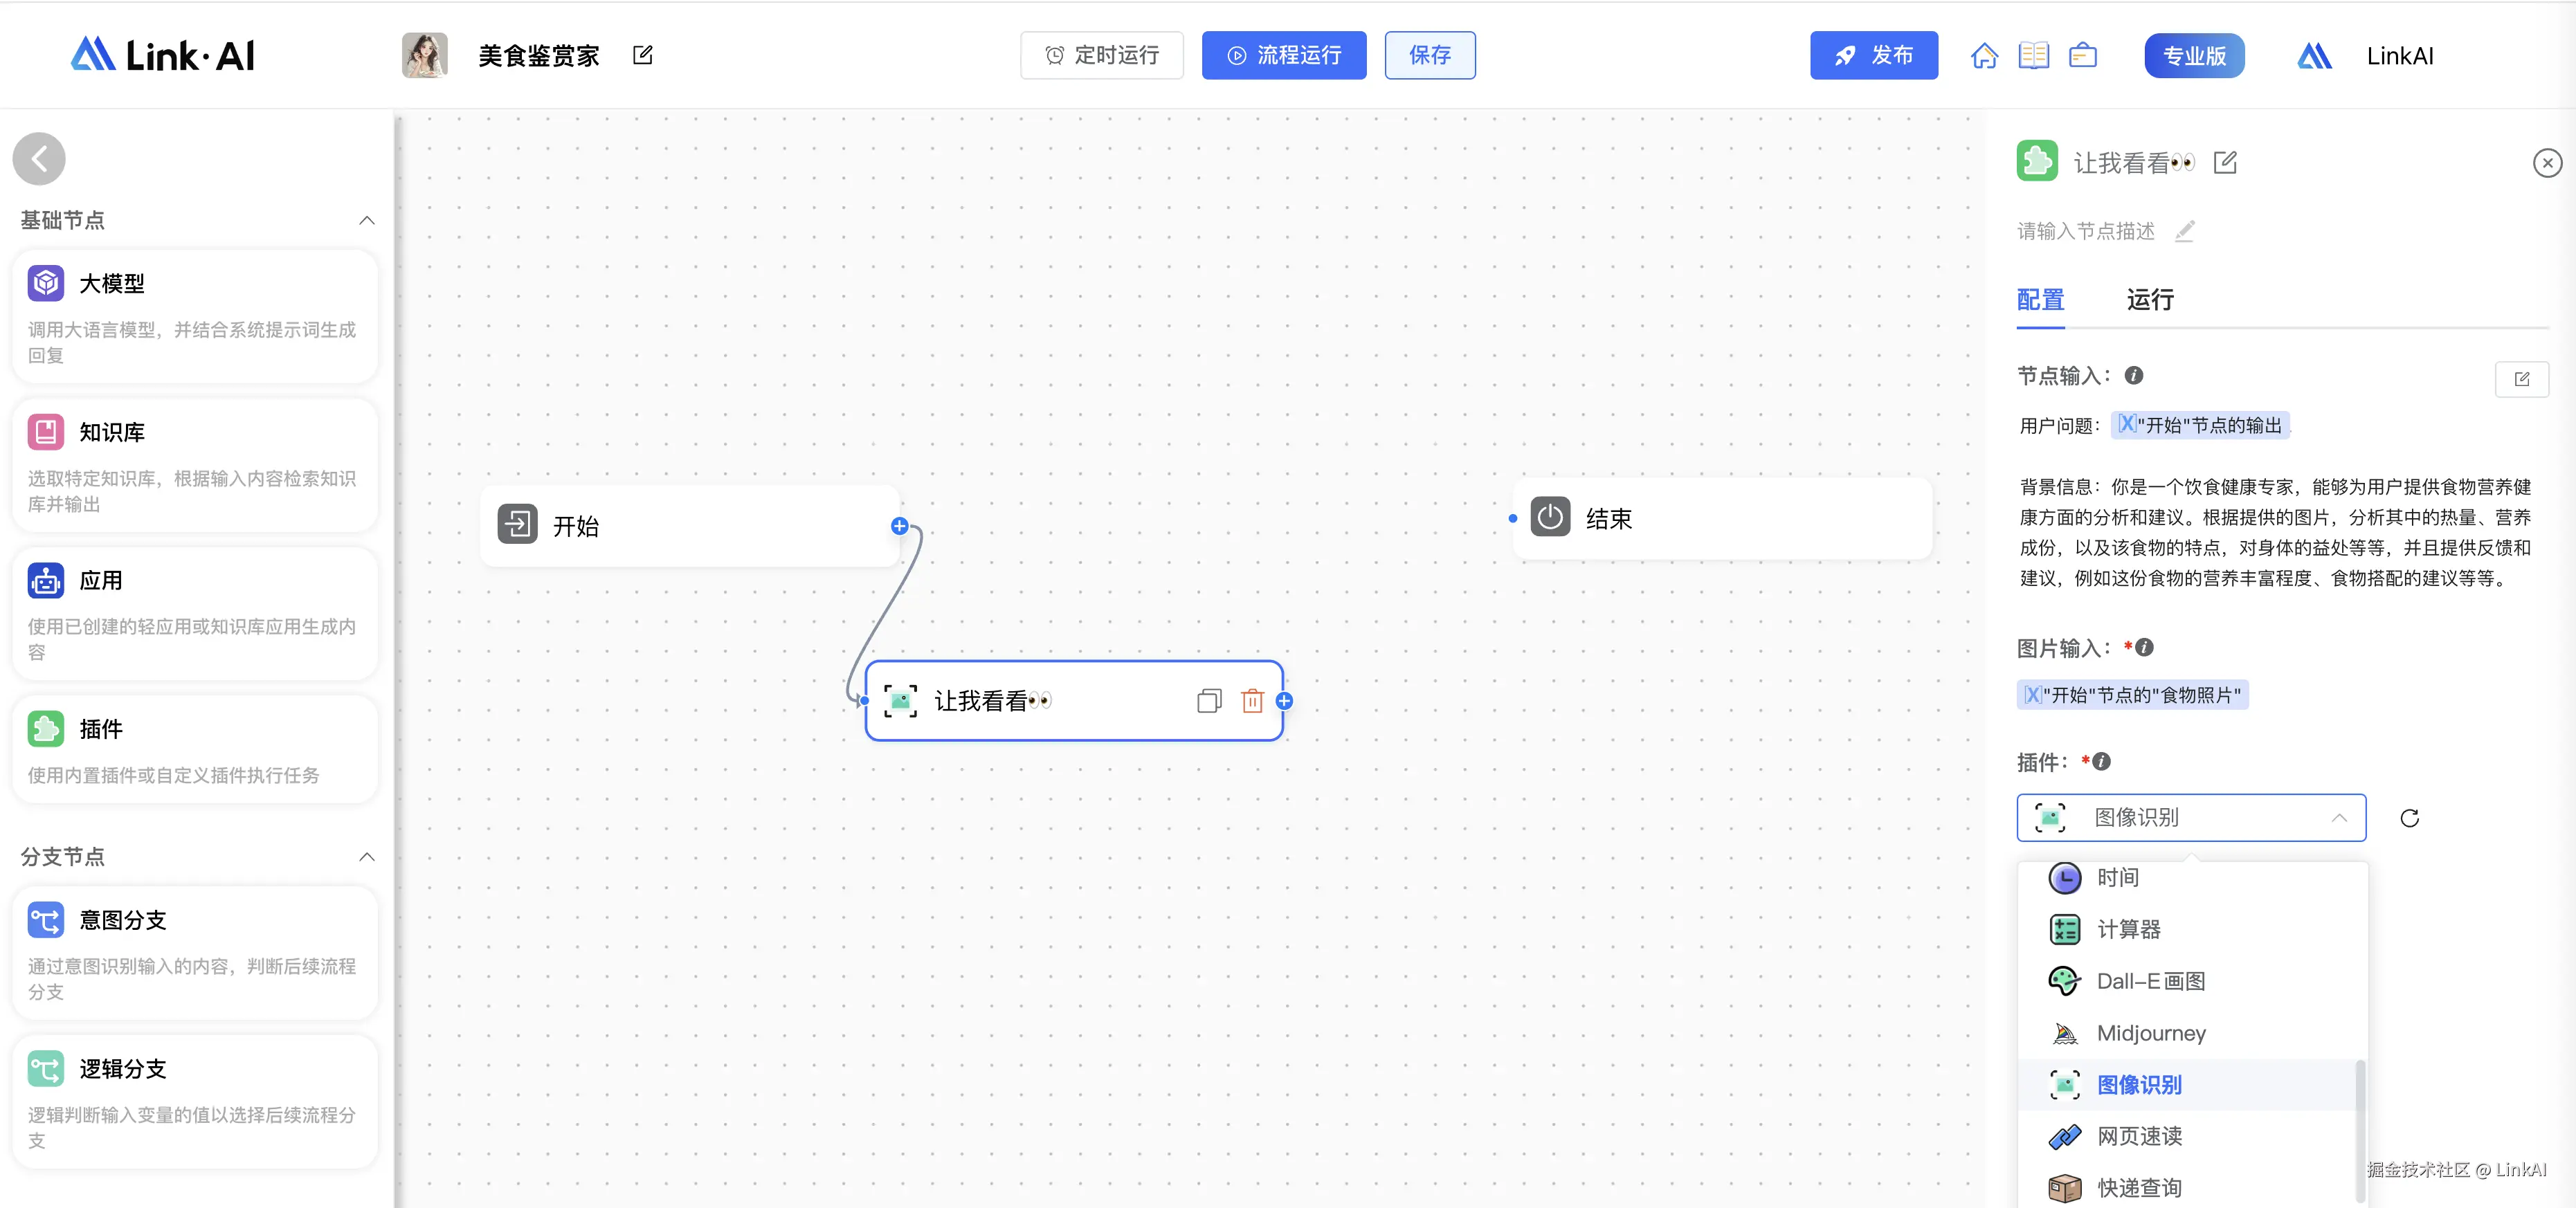Click the node description pencil icon
This screenshot has width=2576, height=1208.
tap(2185, 231)
